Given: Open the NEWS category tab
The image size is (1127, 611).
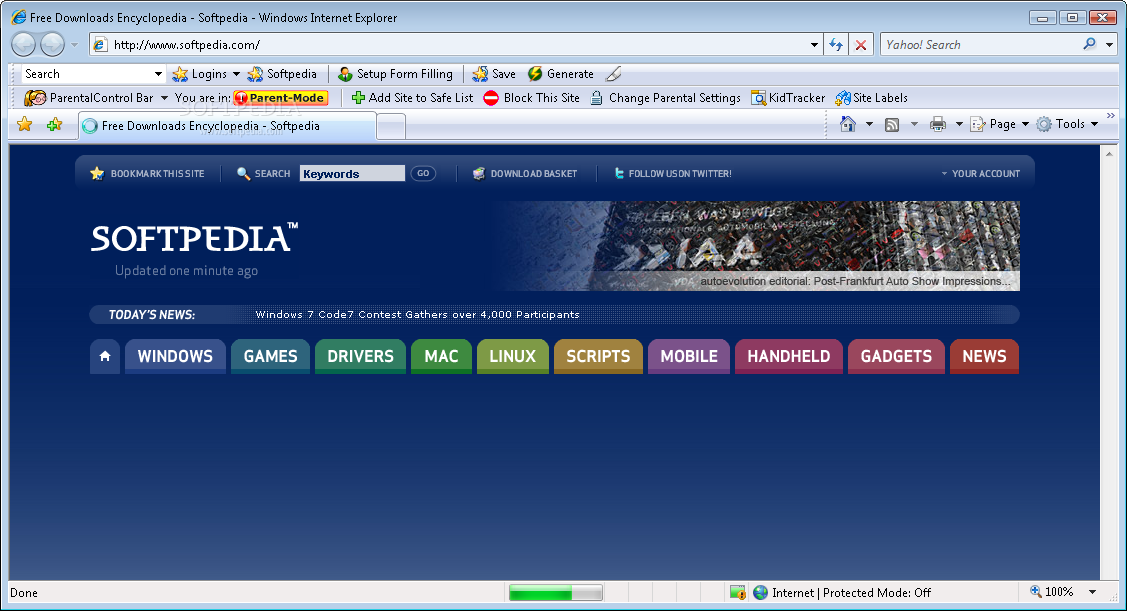Looking at the screenshot, I should (x=985, y=356).
